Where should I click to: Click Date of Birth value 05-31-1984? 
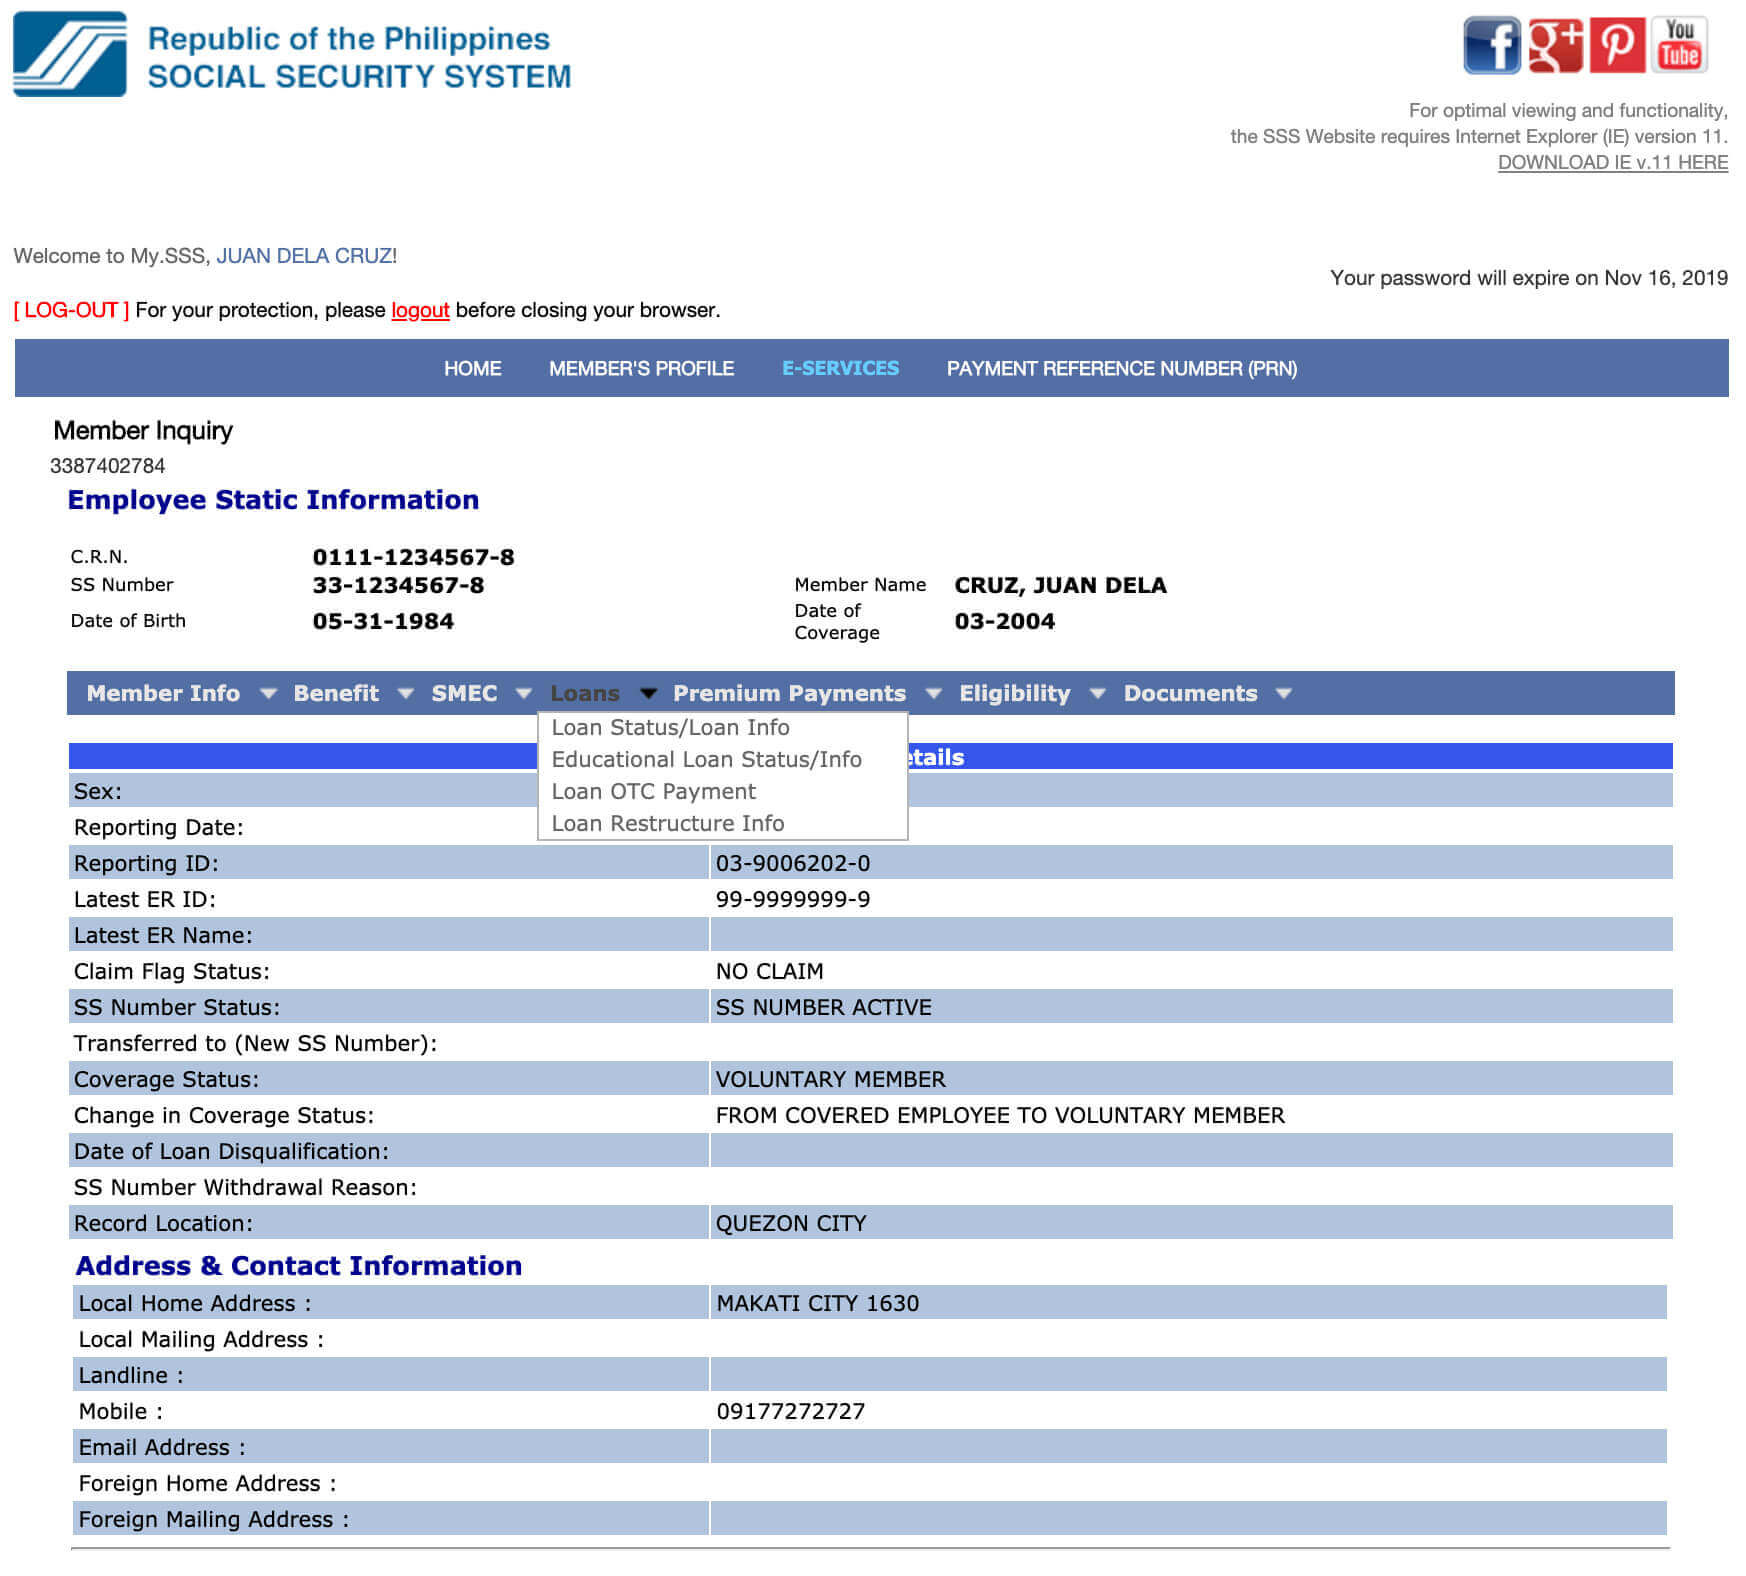[383, 620]
